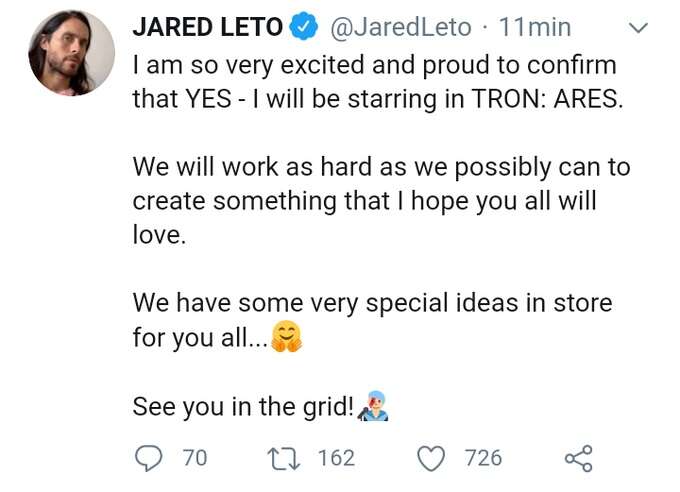Open the tweet via the 11min timestamp

point(535,28)
